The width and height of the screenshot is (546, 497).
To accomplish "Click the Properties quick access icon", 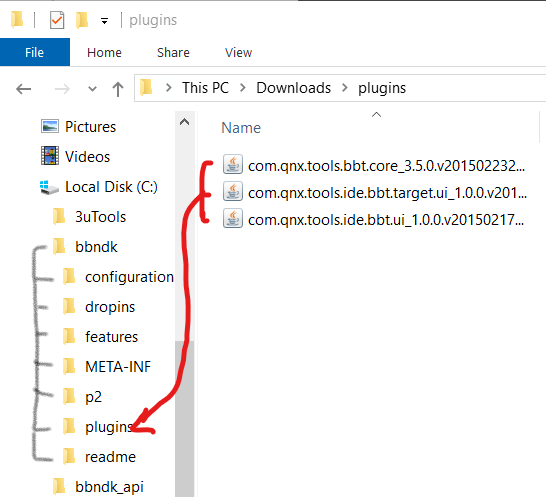I will point(57,20).
